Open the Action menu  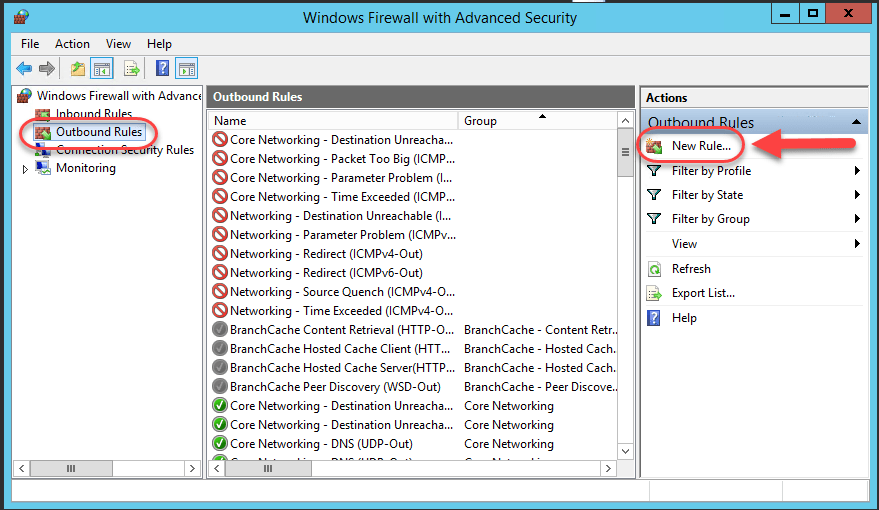pos(72,44)
